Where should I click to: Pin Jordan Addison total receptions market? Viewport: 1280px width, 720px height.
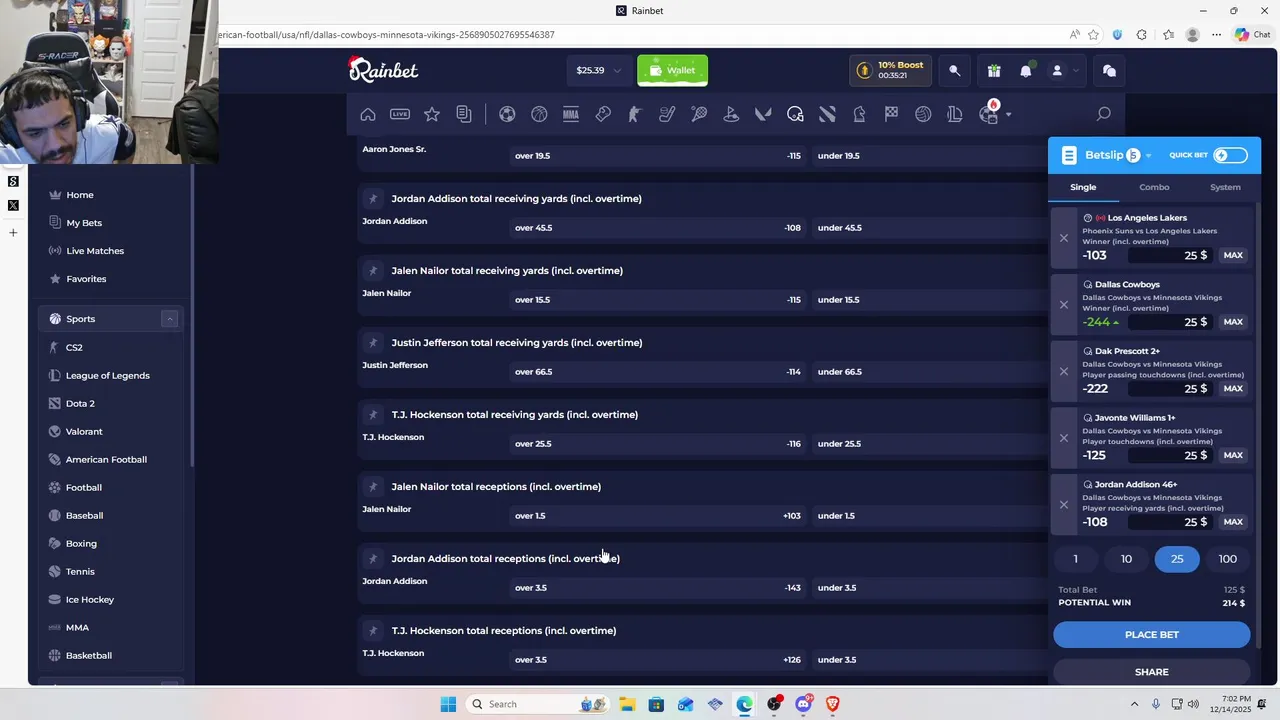pos(372,558)
